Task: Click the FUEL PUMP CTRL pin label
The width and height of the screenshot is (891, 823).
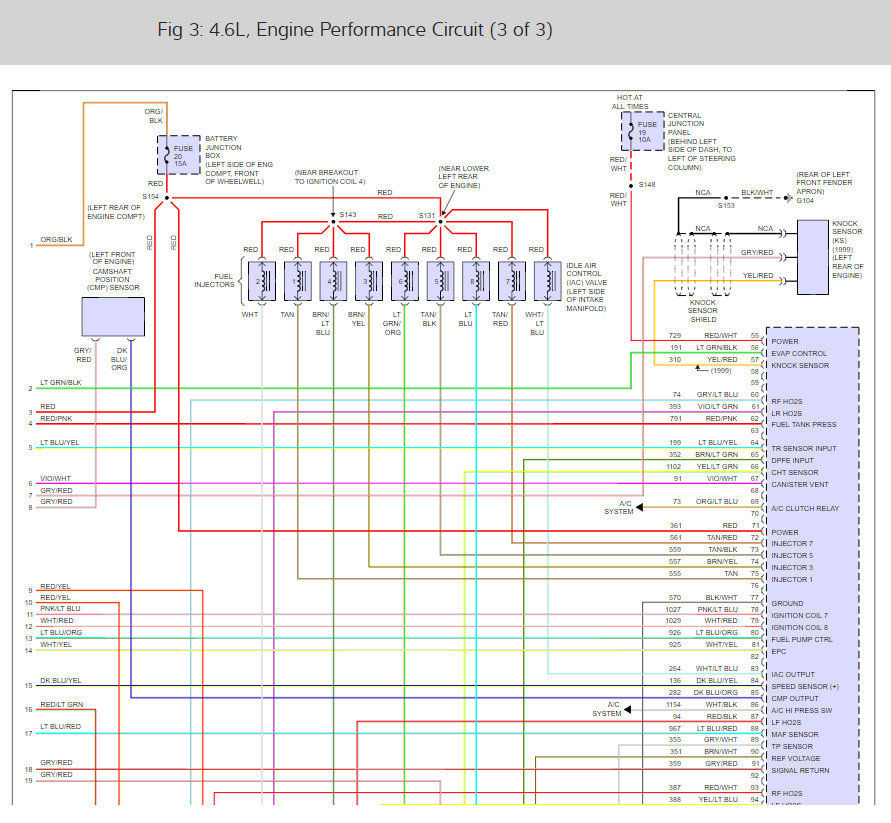Action: click(x=802, y=639)
